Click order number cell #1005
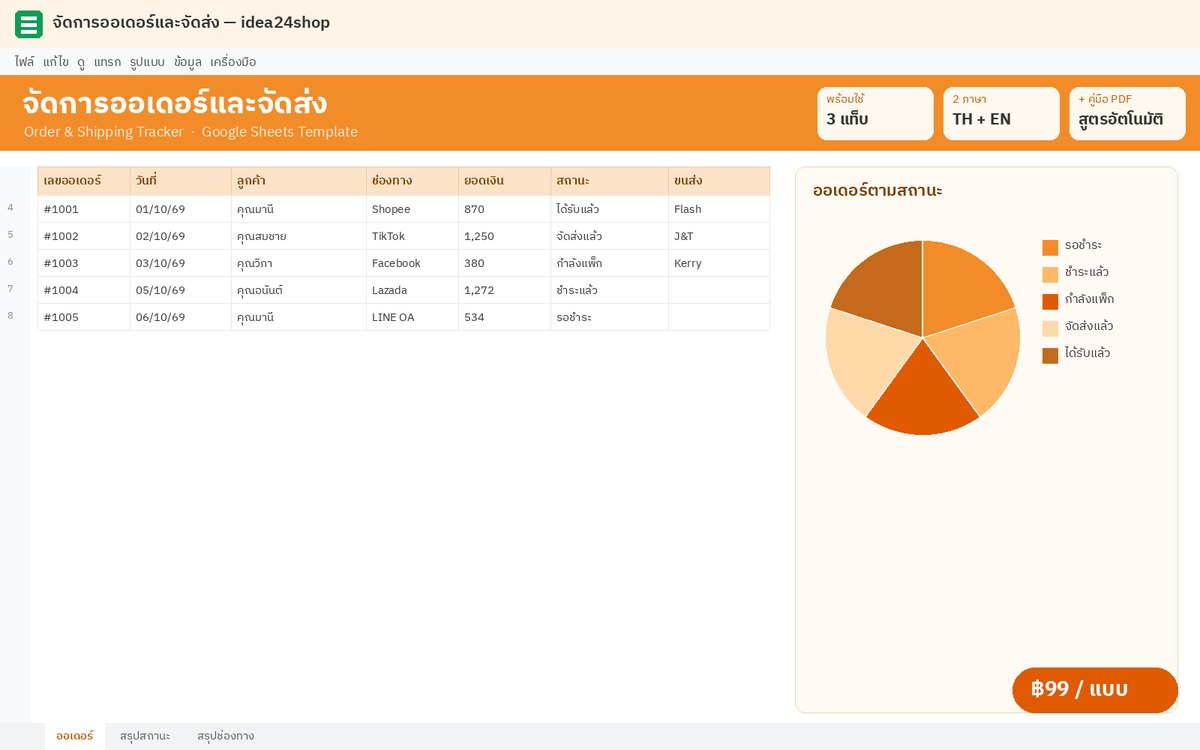 [x=84, y=317]
